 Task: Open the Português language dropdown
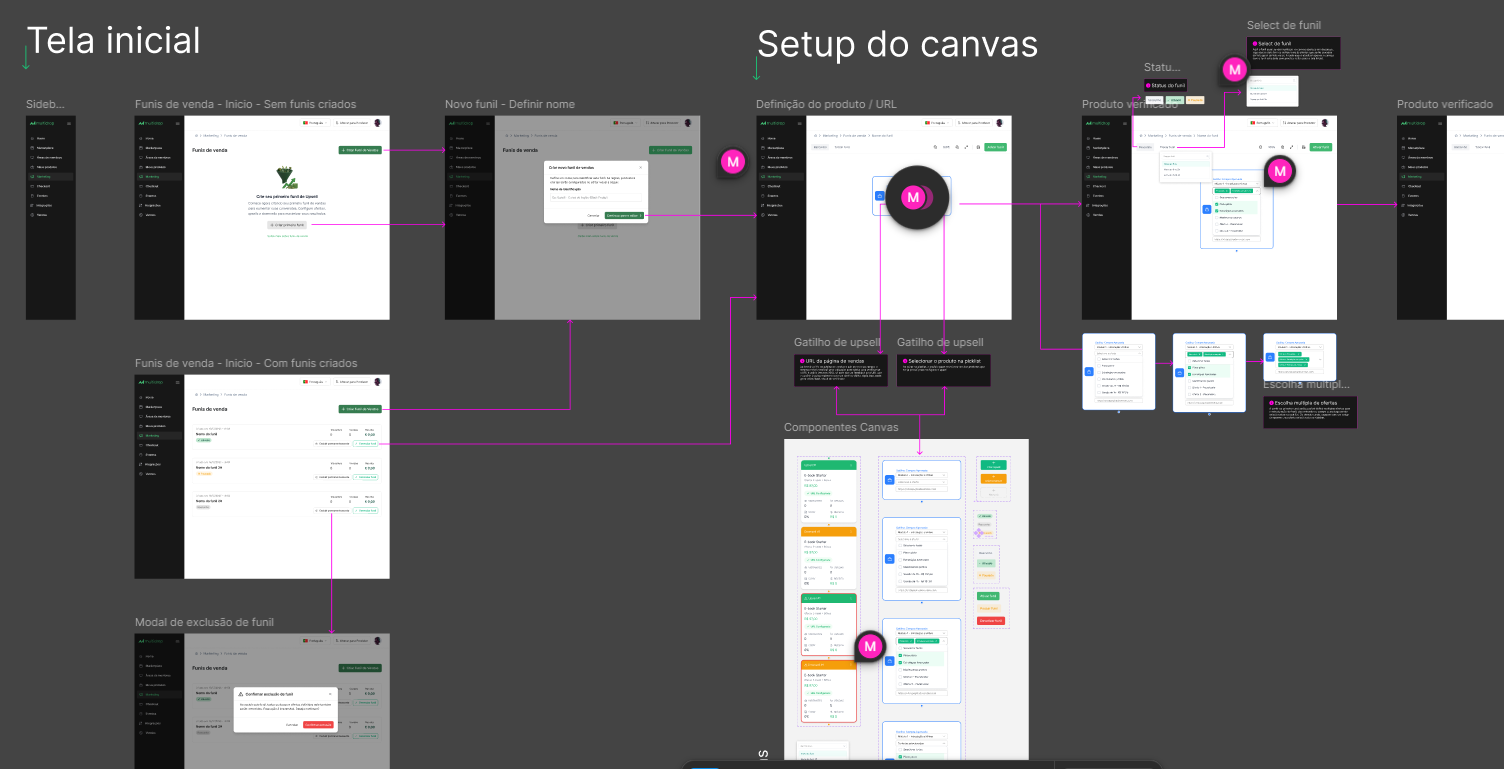315,123
